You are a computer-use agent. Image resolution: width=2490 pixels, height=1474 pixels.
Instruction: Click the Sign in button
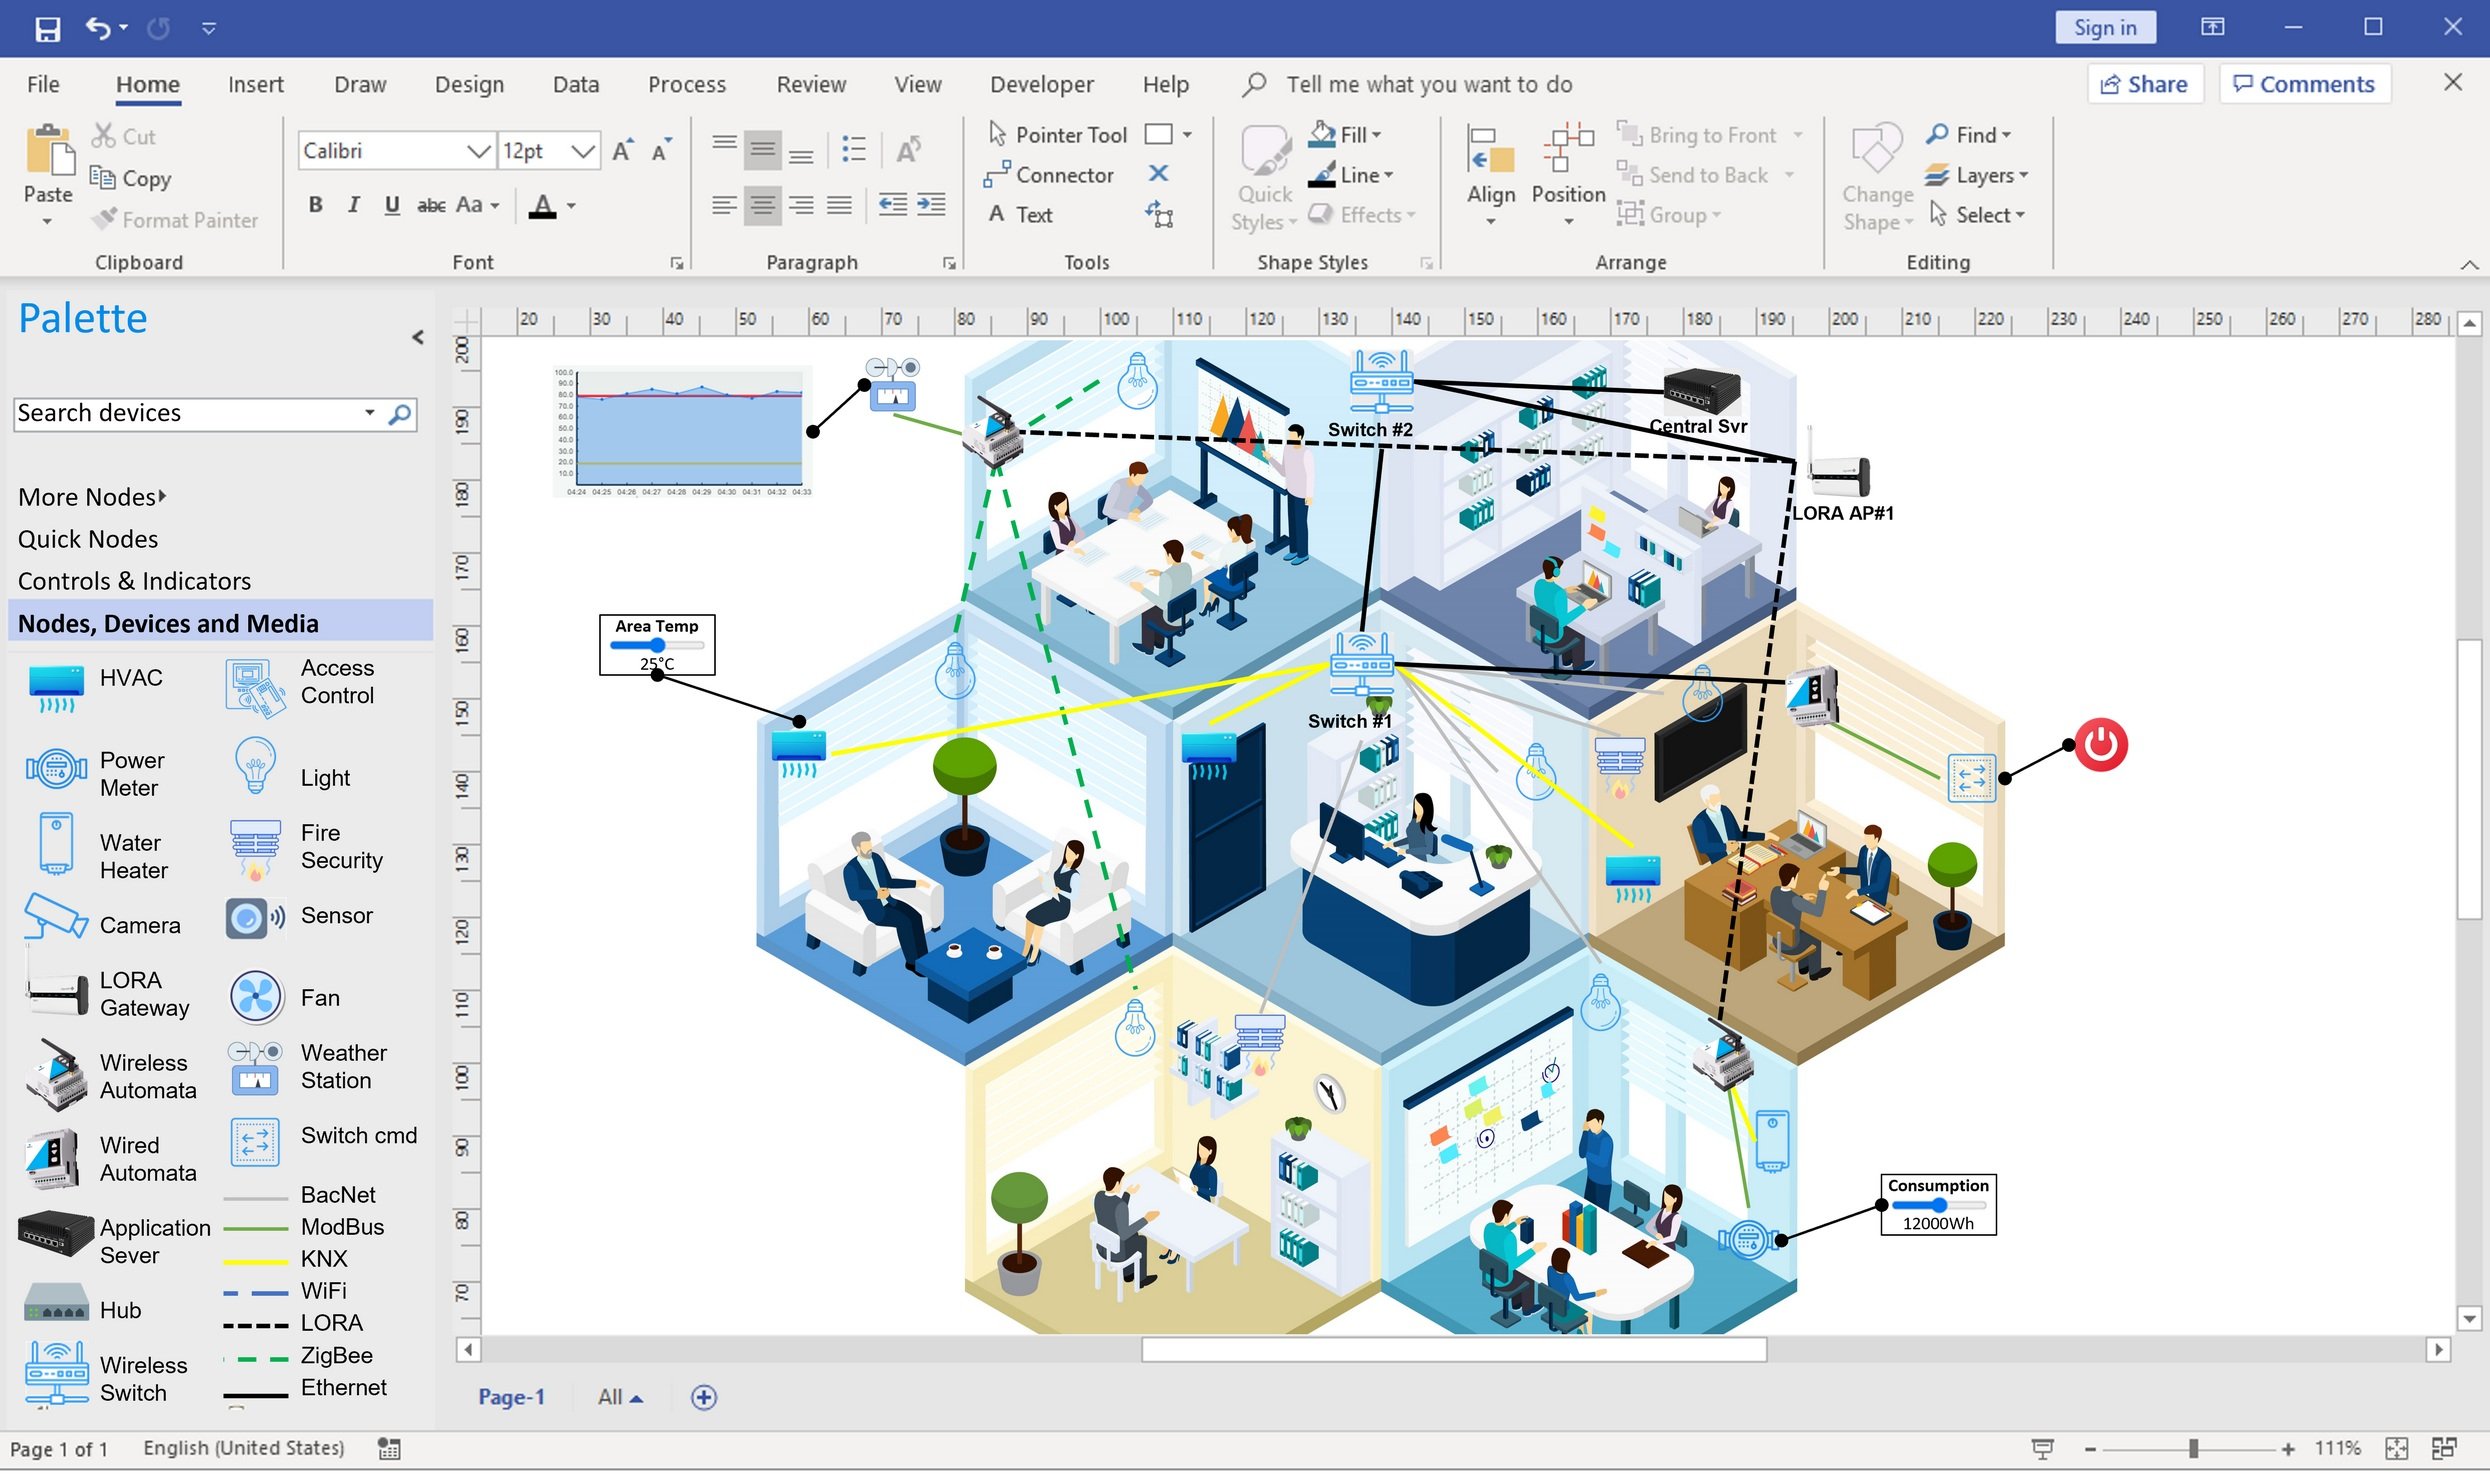tap(2104, 28)
